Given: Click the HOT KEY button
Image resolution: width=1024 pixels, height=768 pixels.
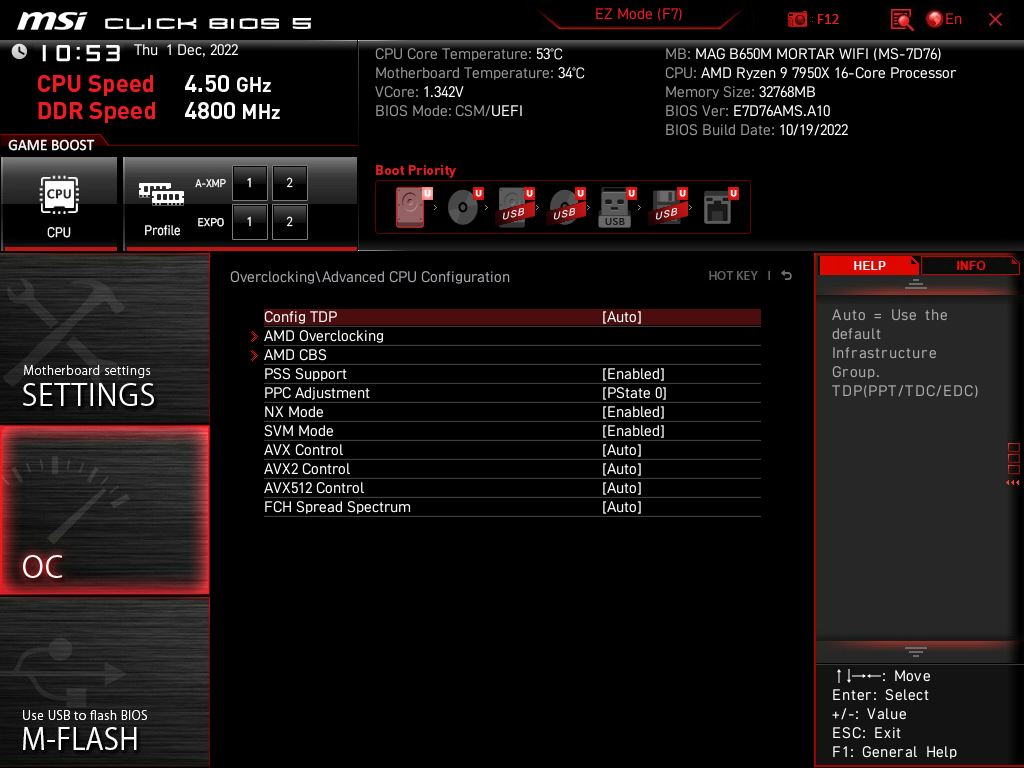Looking at the screenshot, I should click(733, 276).
